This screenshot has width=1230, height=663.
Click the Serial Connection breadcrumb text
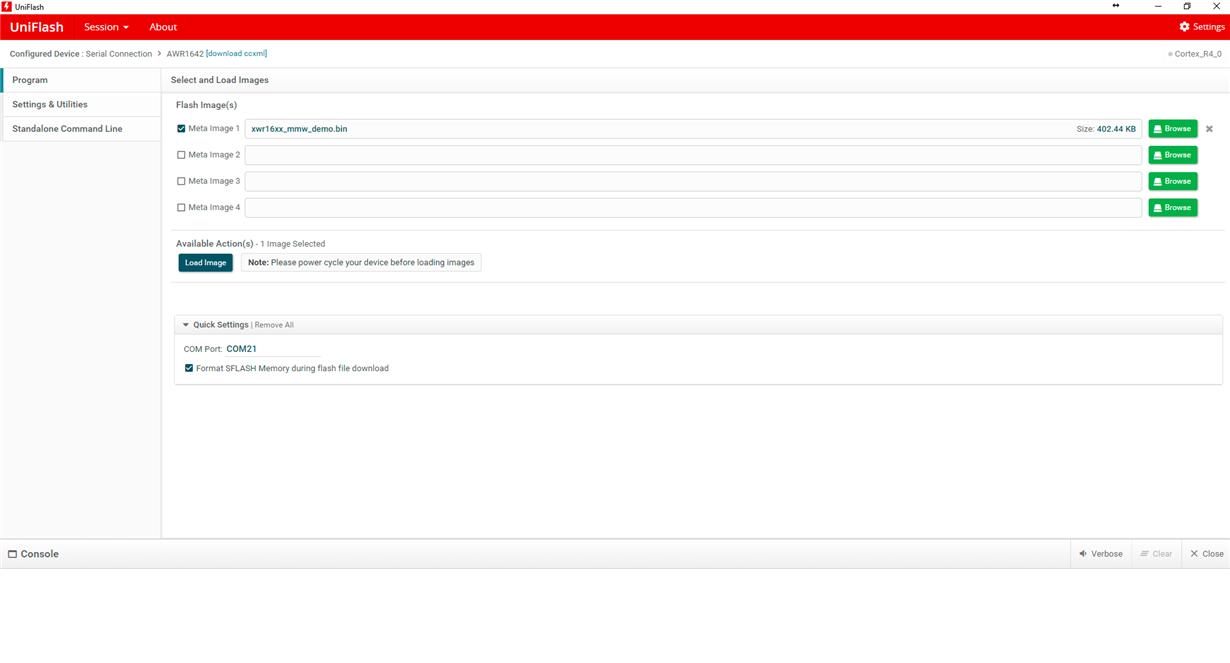[119, 54]
